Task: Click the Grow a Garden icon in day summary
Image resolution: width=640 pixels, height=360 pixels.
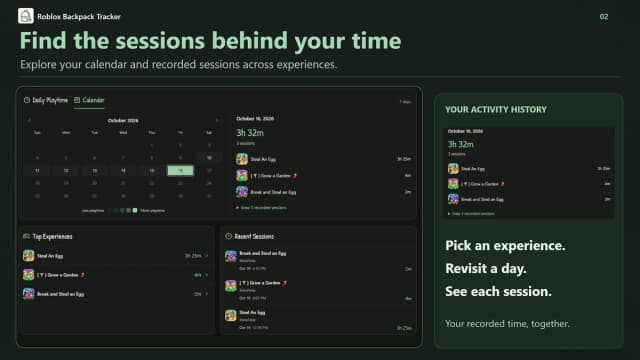Action: [x=242, y=176]
